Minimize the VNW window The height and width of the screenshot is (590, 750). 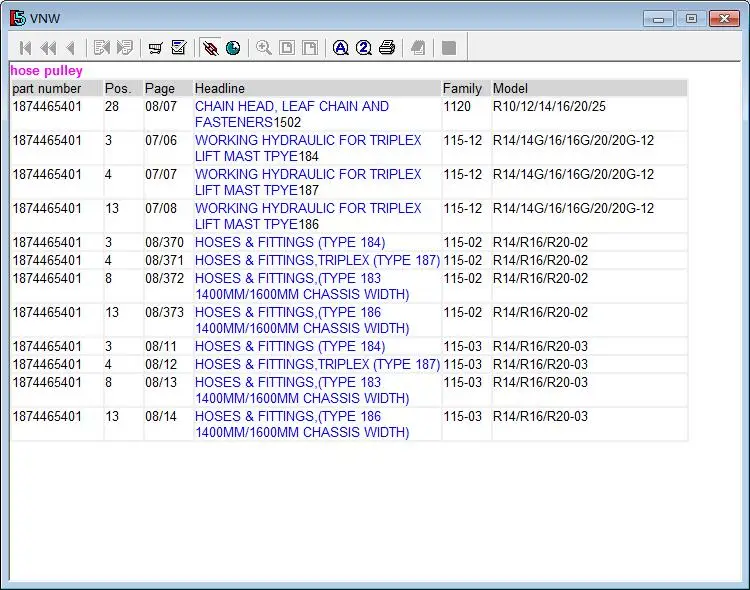coord(659,19)
